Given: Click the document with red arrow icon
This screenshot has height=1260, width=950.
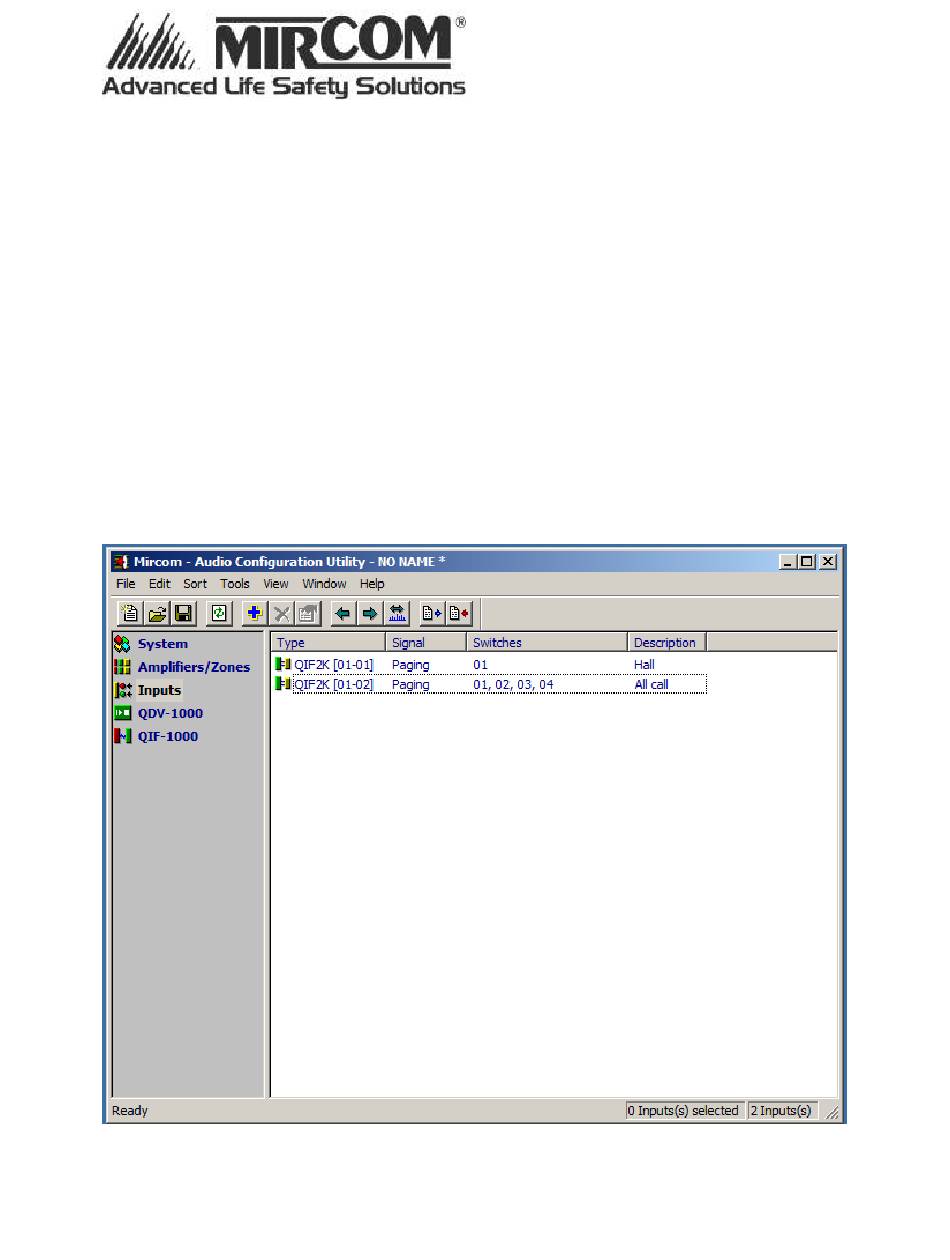Looking at the screenshot, I should coord(459,613).
